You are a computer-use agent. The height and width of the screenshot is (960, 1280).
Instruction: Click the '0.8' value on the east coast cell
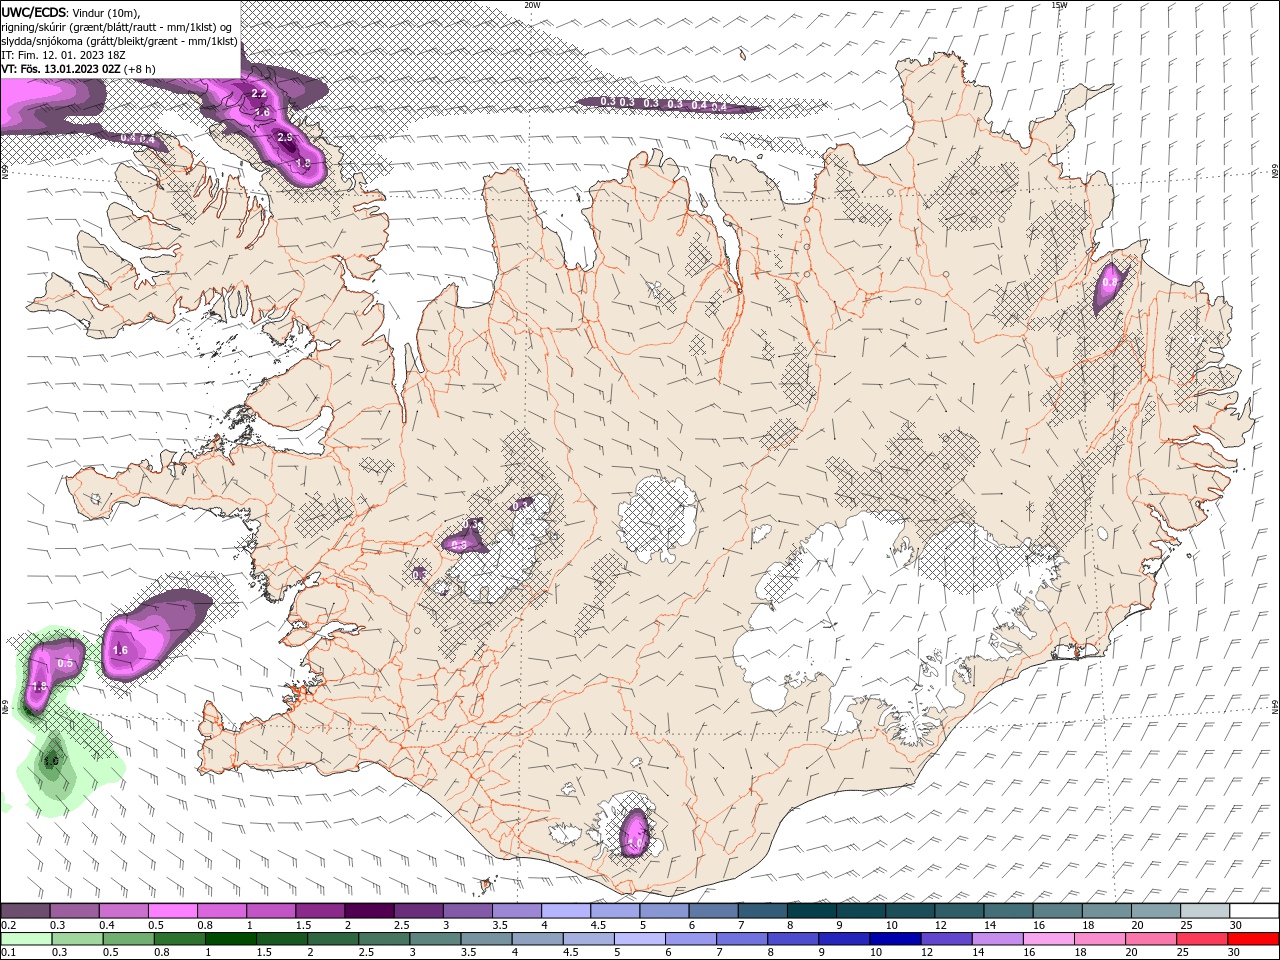1109,283
